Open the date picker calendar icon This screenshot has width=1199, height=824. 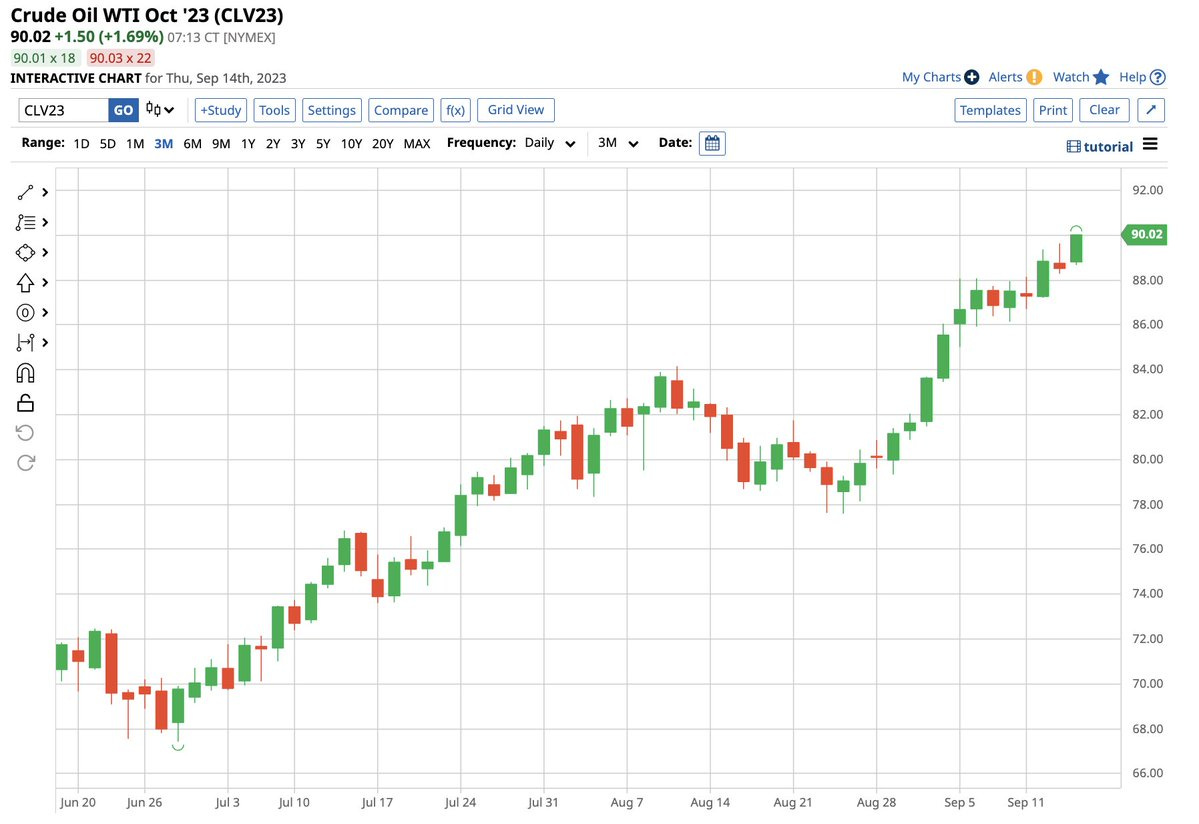712,143
